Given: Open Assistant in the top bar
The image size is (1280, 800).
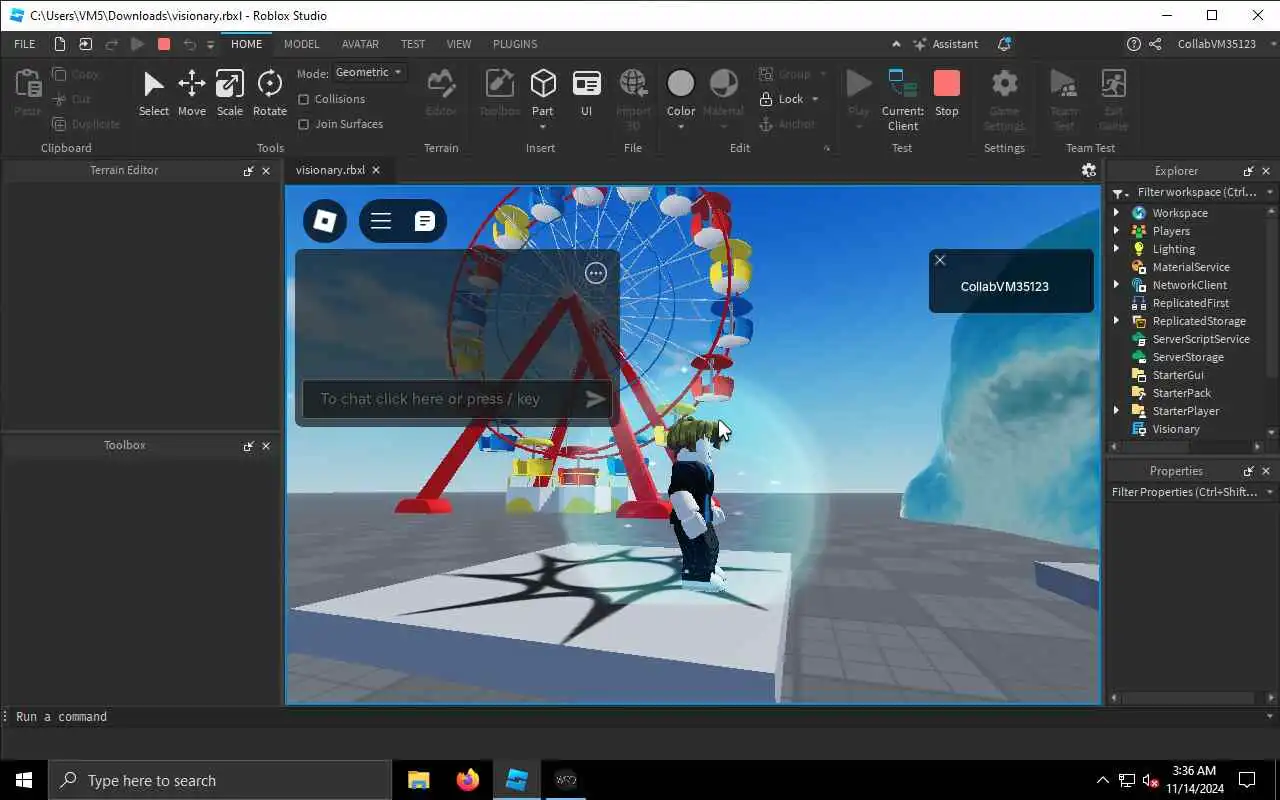Looking at the screenshot, I should (946, 44).
